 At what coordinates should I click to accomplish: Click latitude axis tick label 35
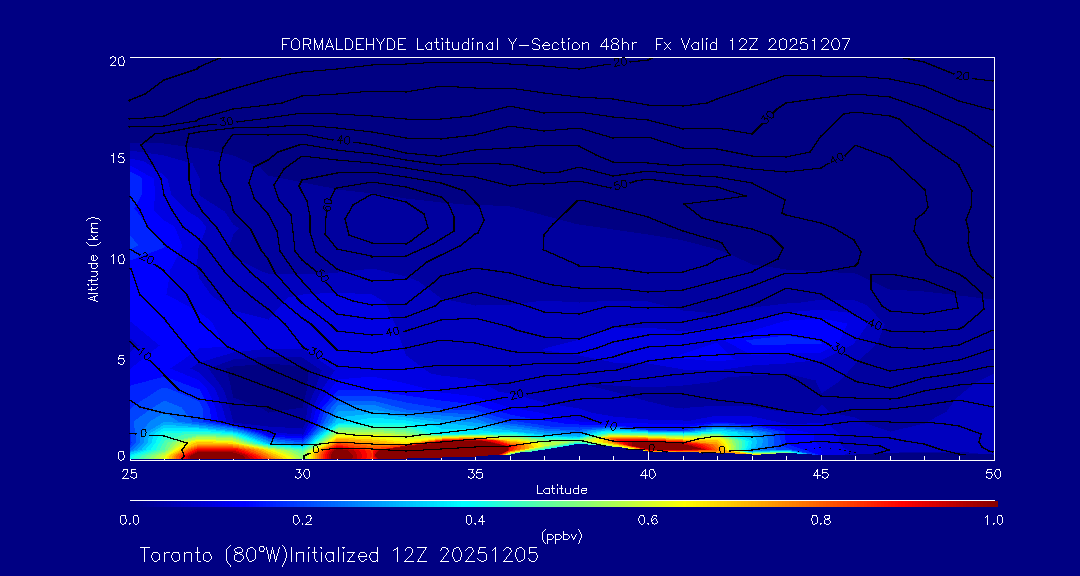coord(475,474)
